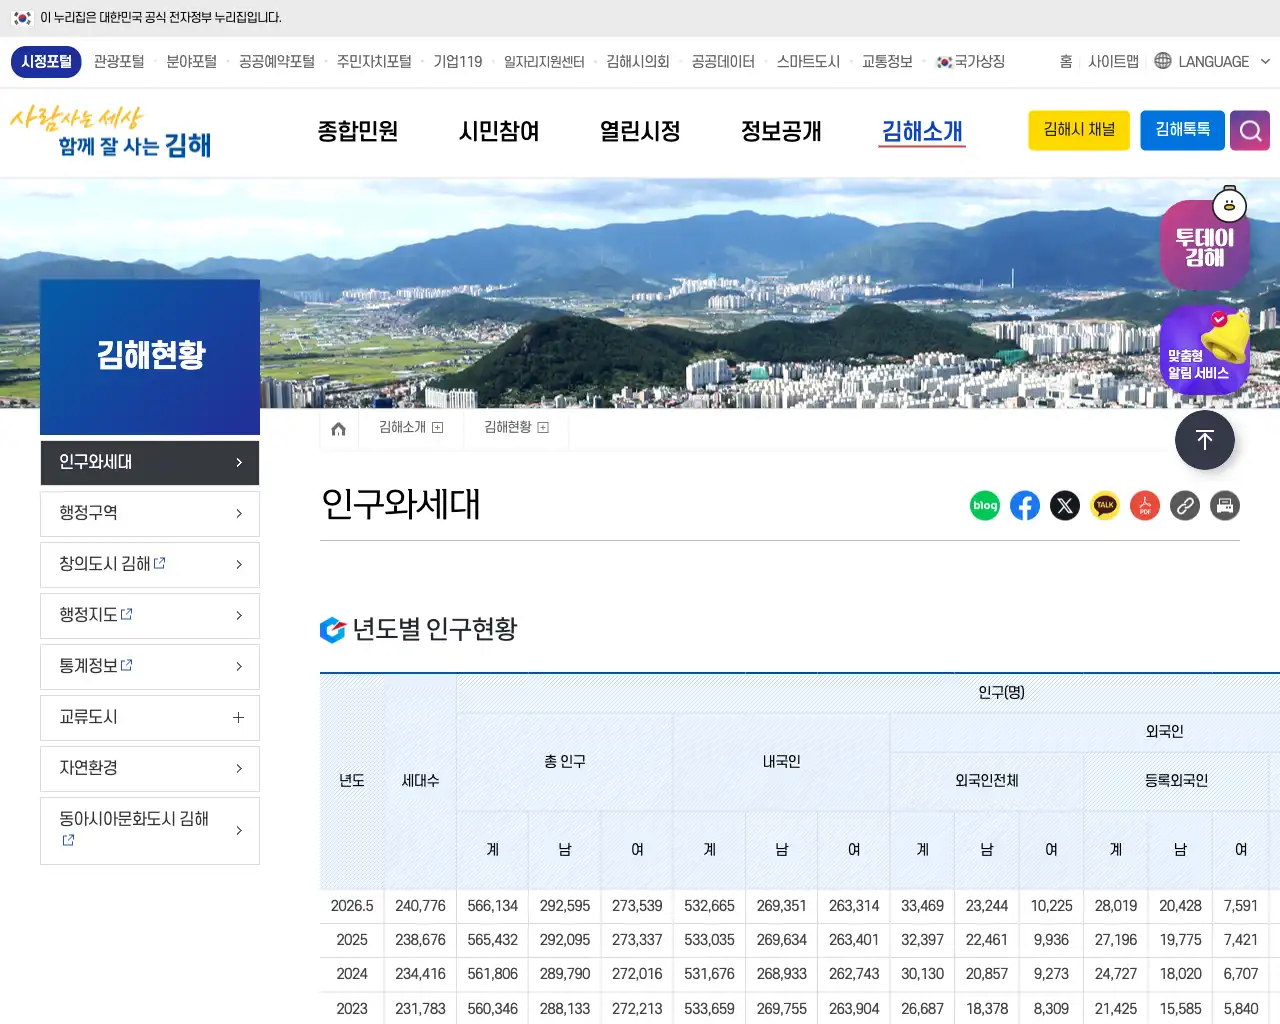Image resolution: width=1280 pixels, height=1024 pixels.
Task: Copy page link icon
Action: [x=1185, y=506]
